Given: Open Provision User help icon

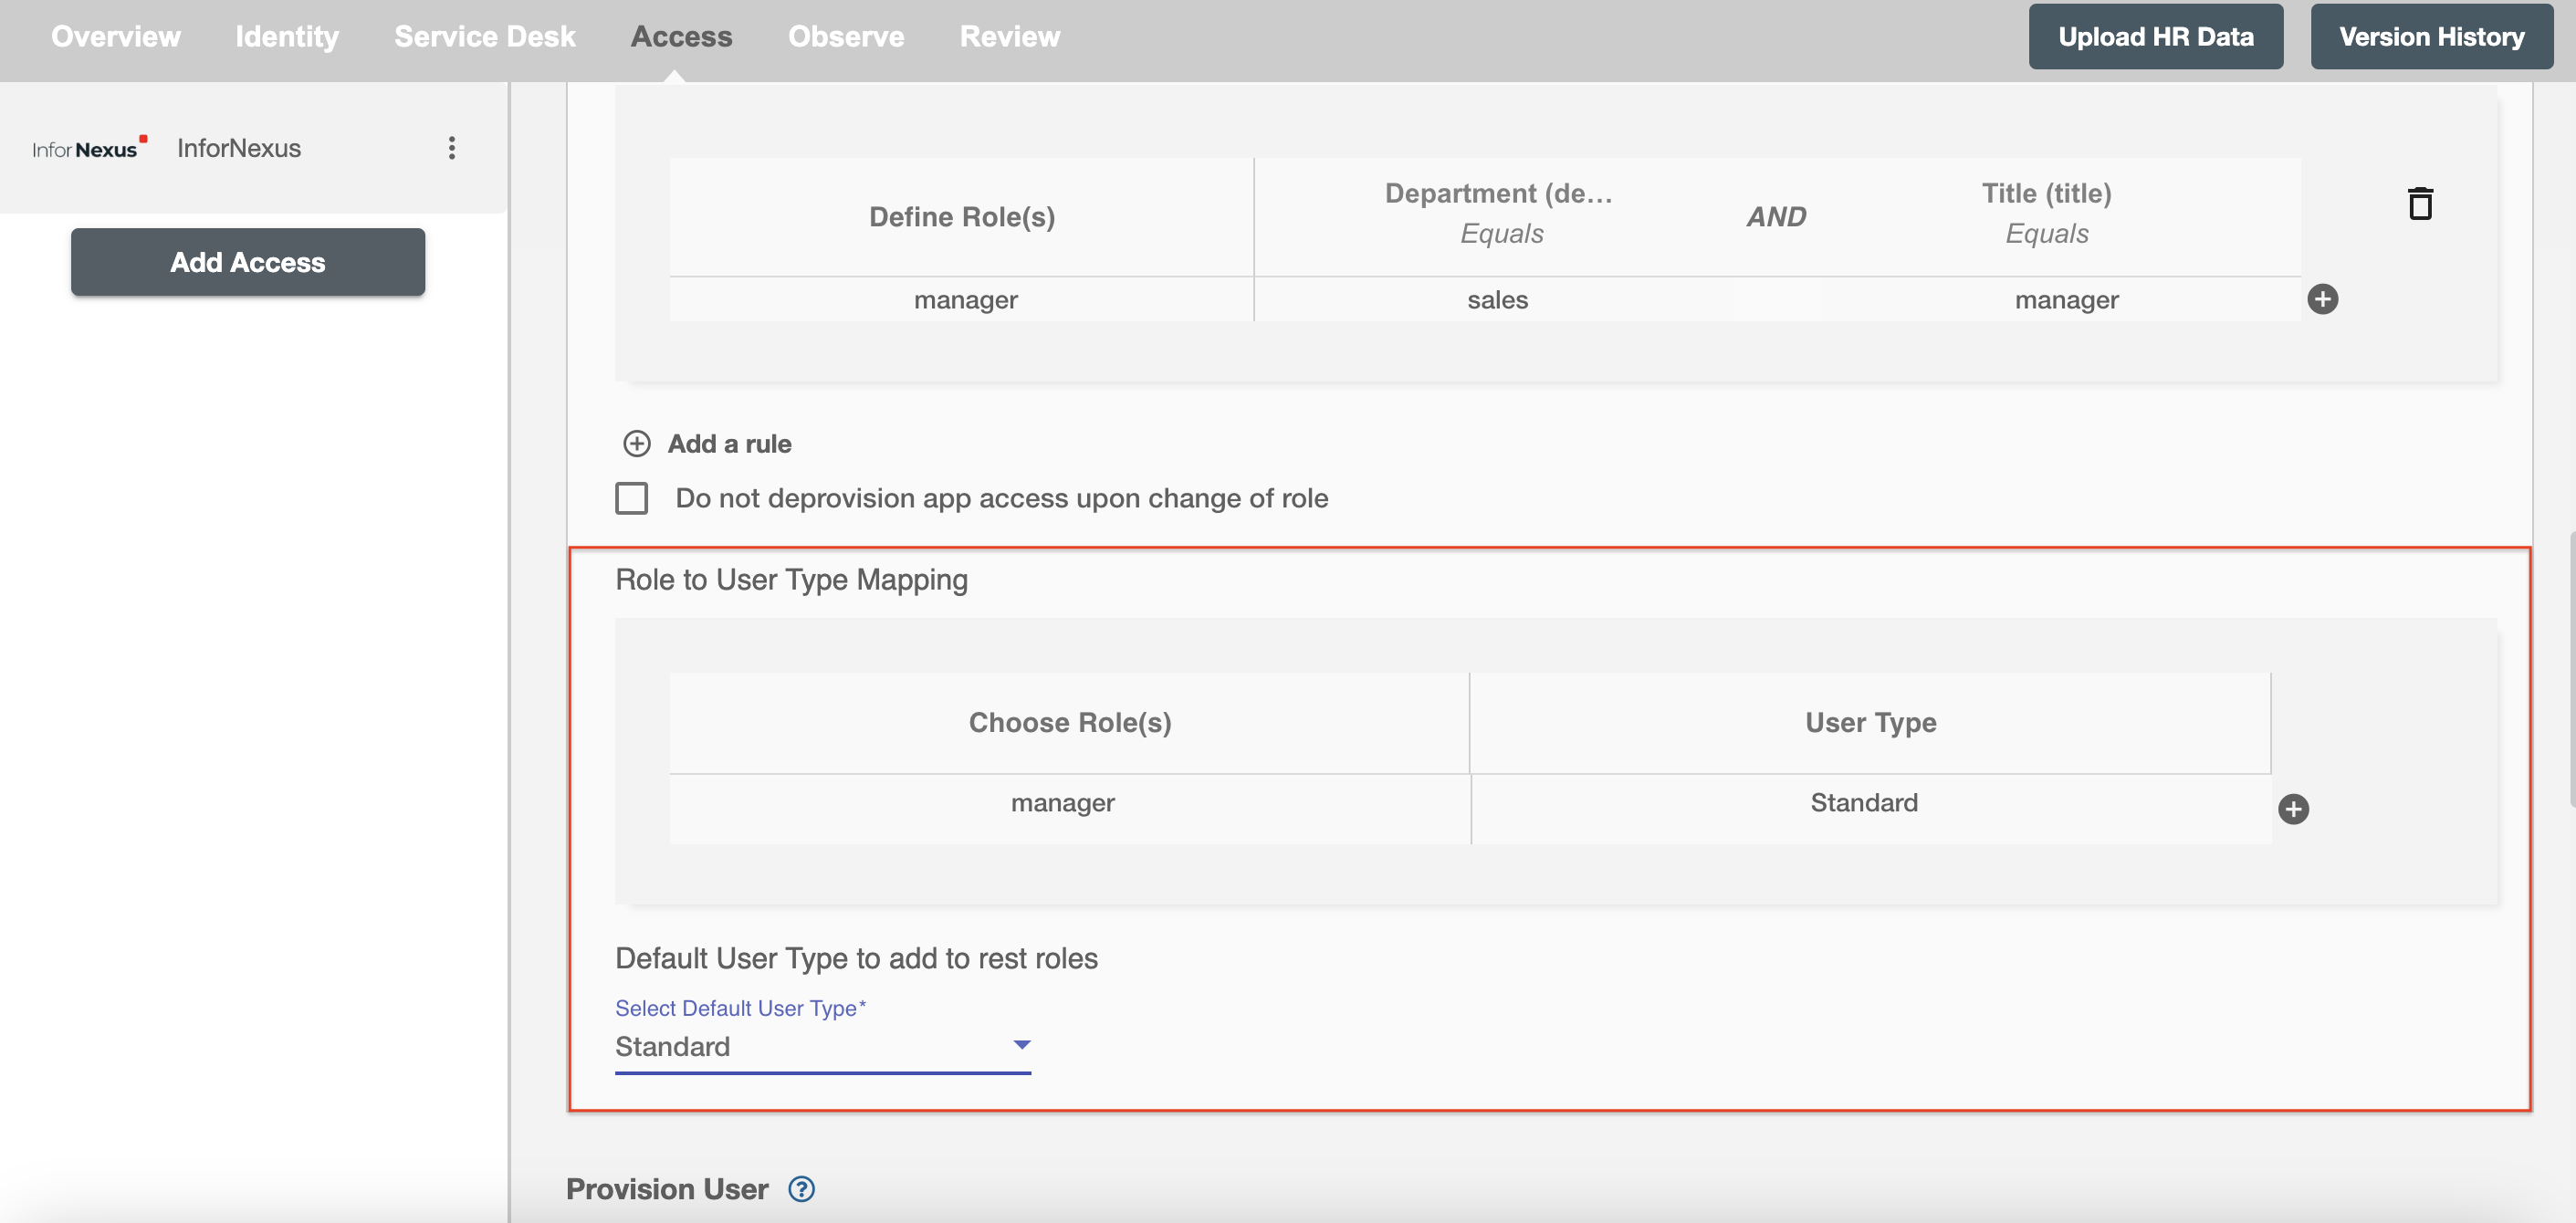Looking at the screenshot, I should (x=801, y=1189).
